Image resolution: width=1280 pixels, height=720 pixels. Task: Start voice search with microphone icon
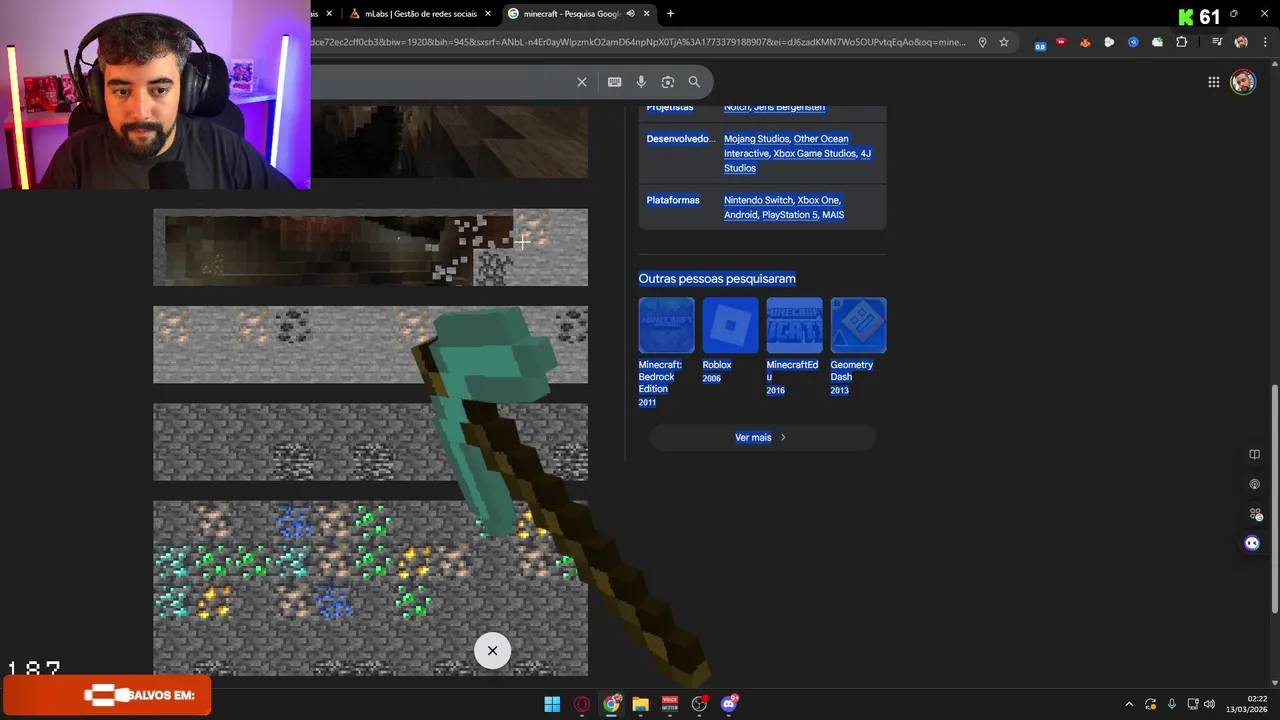641,82
